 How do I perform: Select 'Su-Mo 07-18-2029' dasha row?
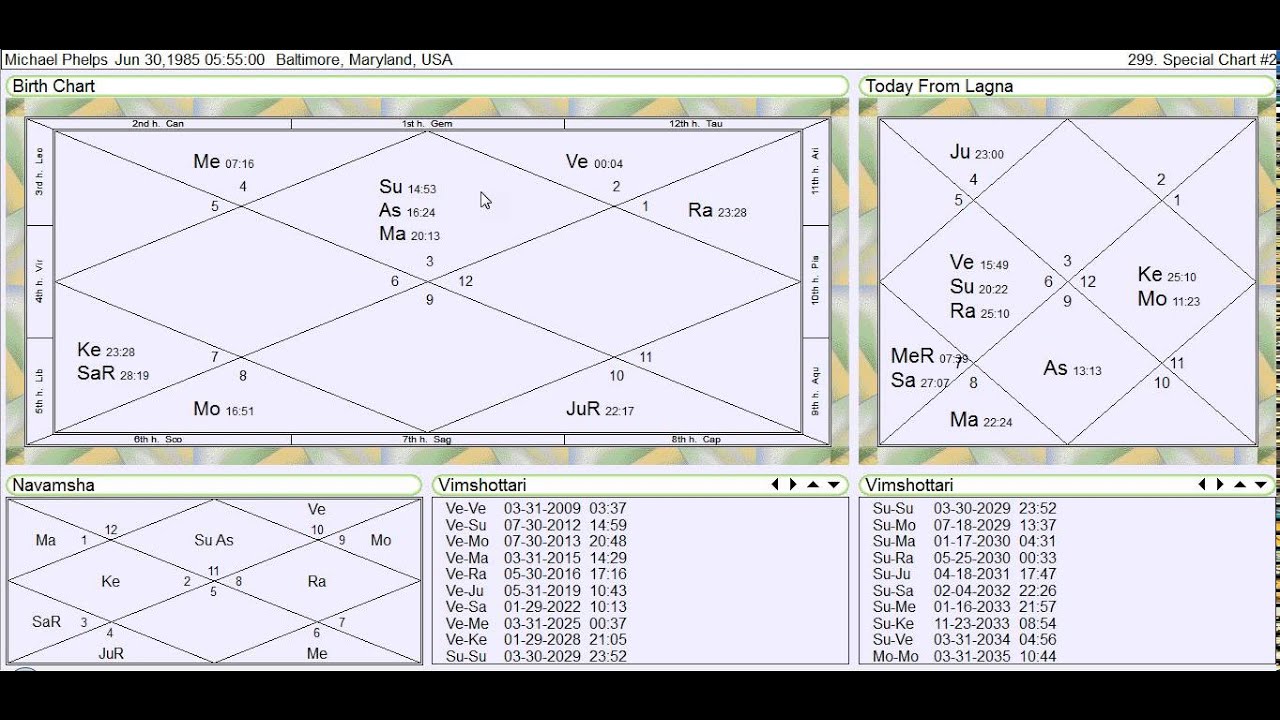click(x=965, y=525)
